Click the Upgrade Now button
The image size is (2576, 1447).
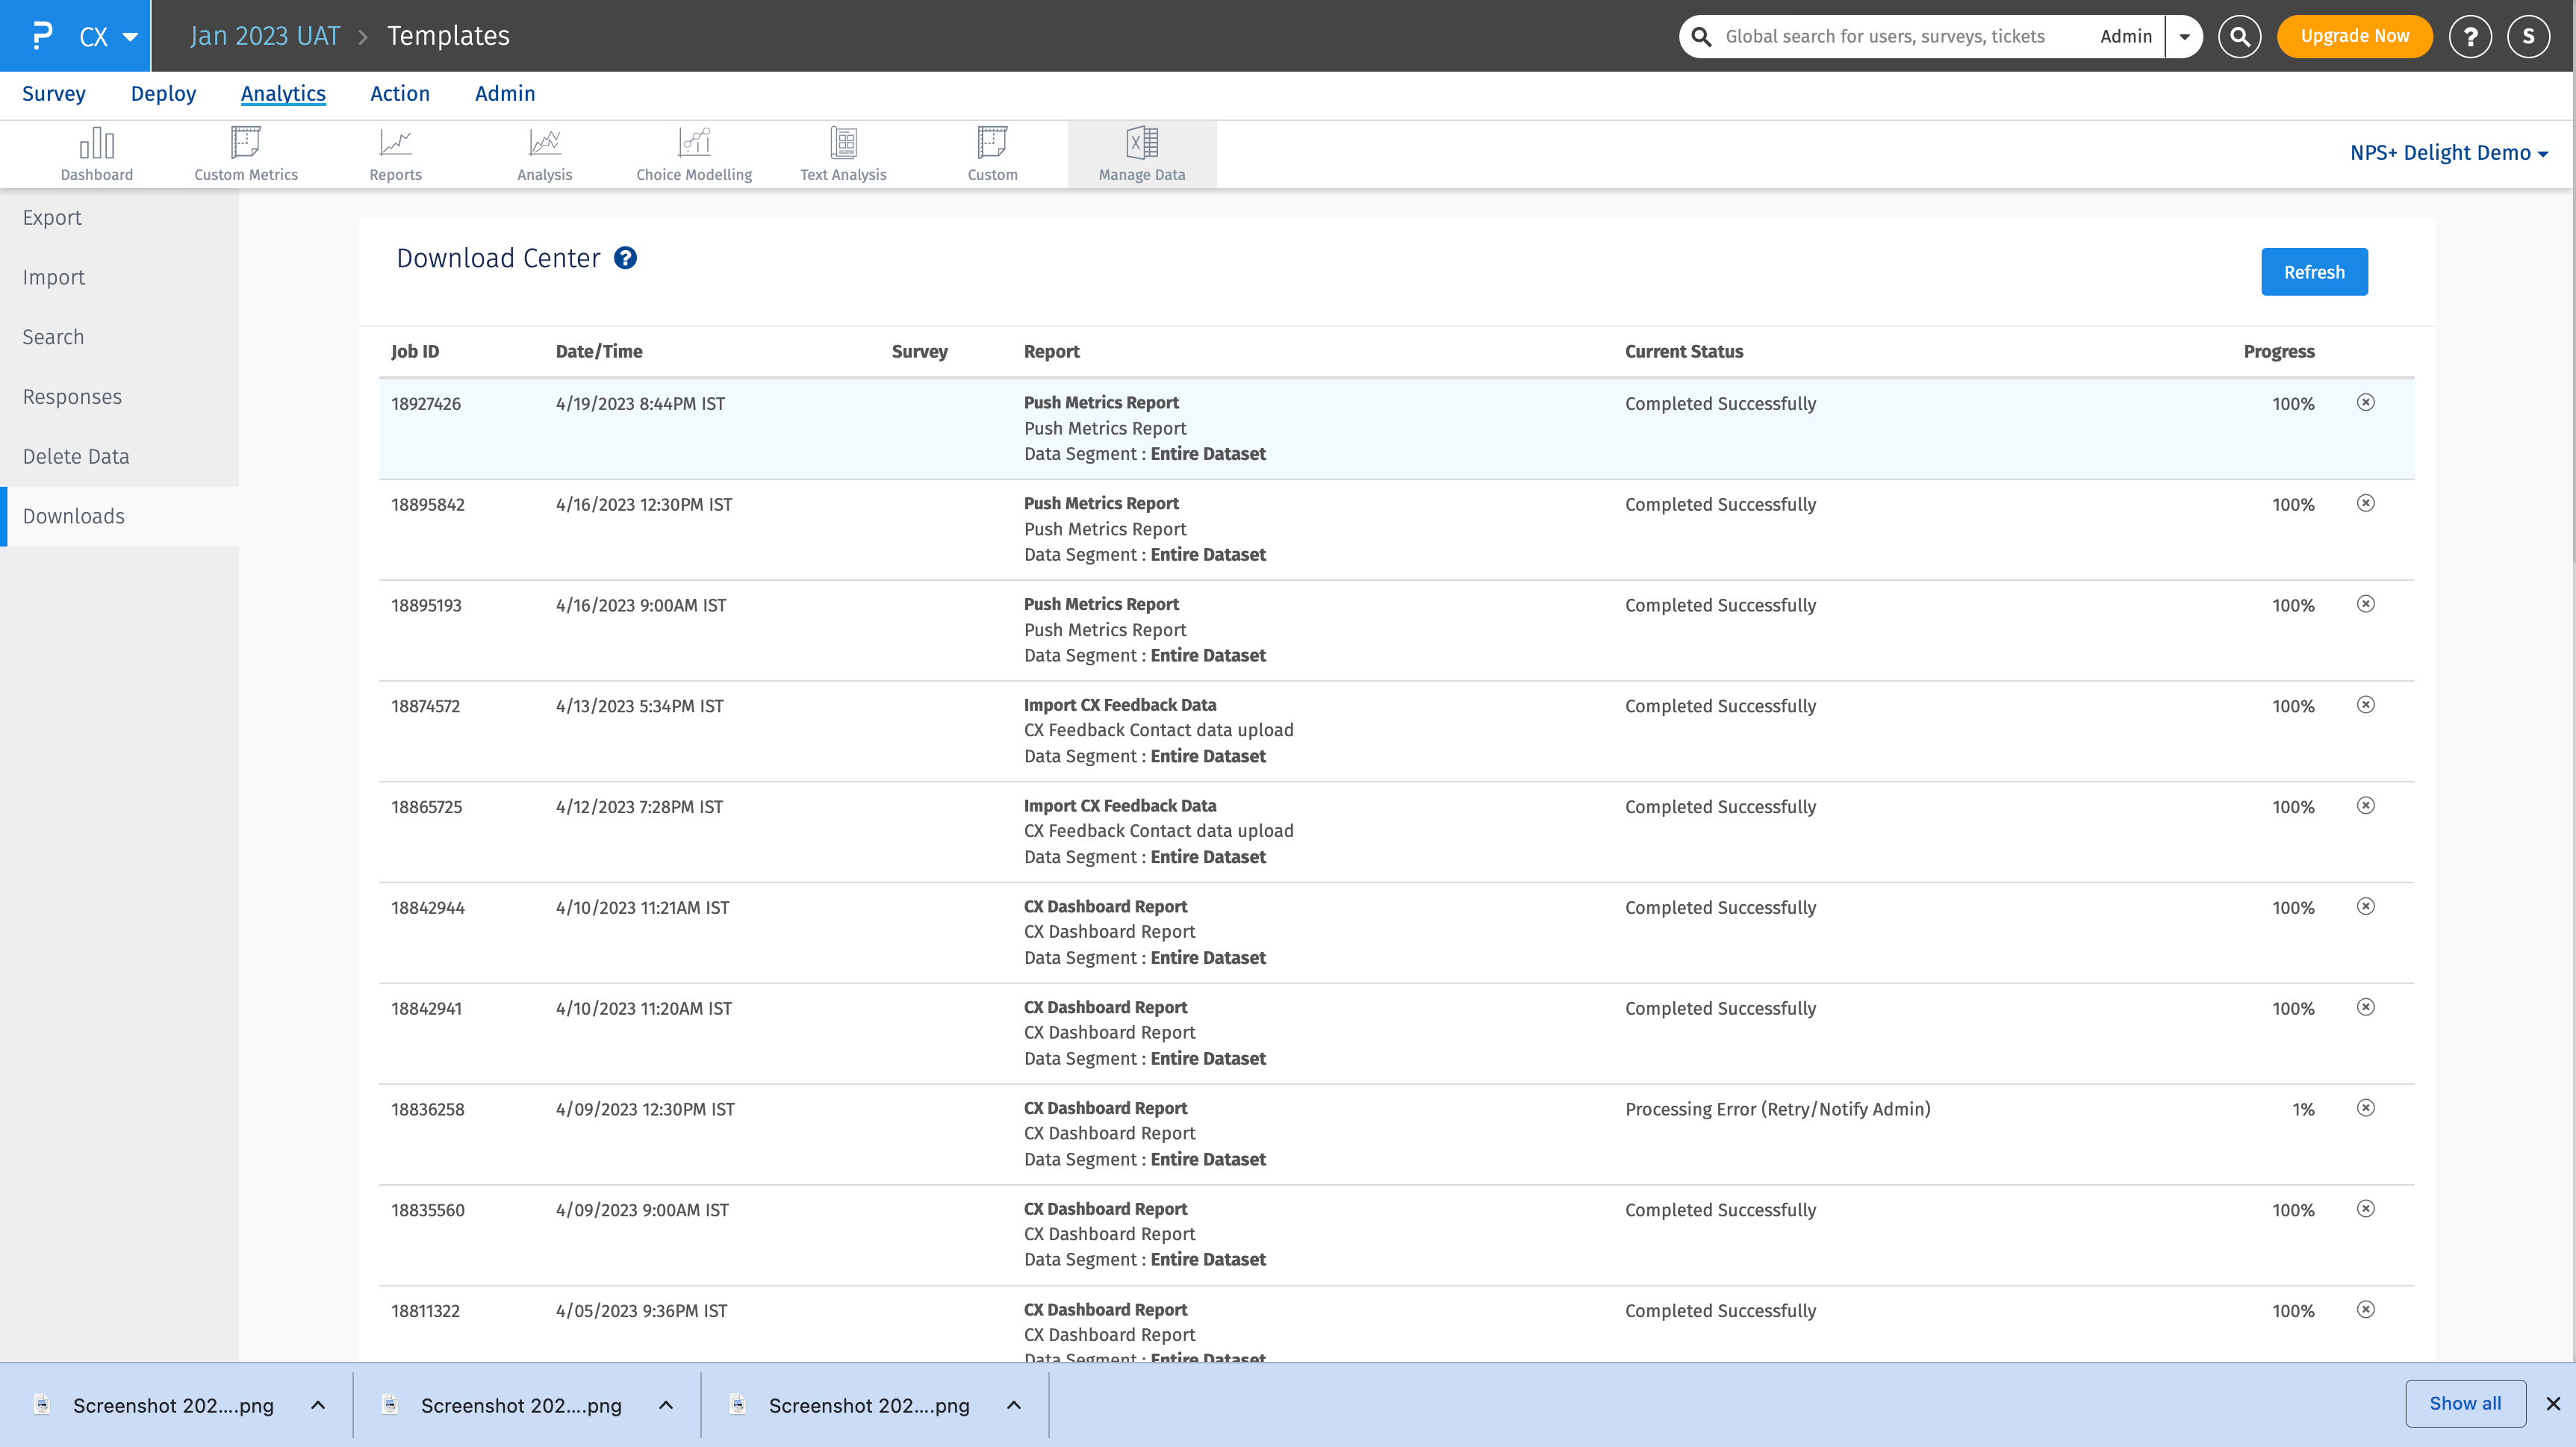point(2354,37)
